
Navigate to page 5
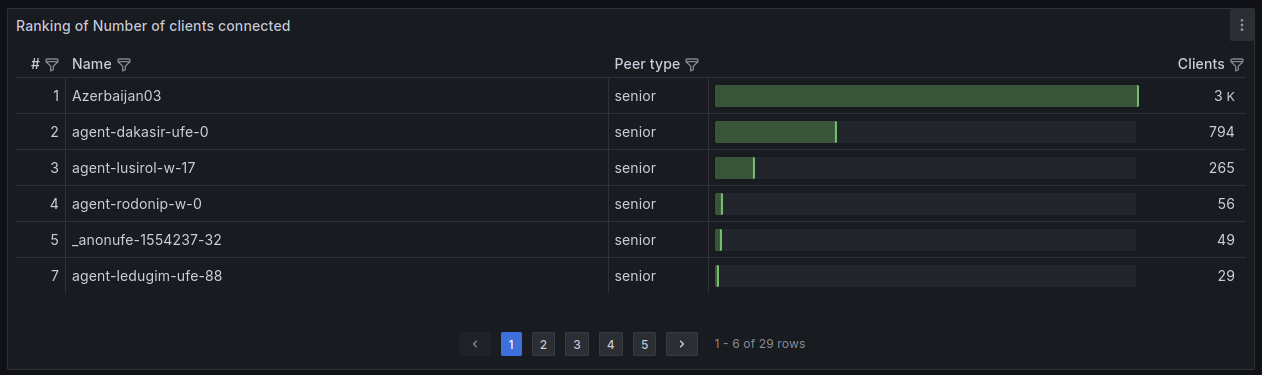coord(645,344)
